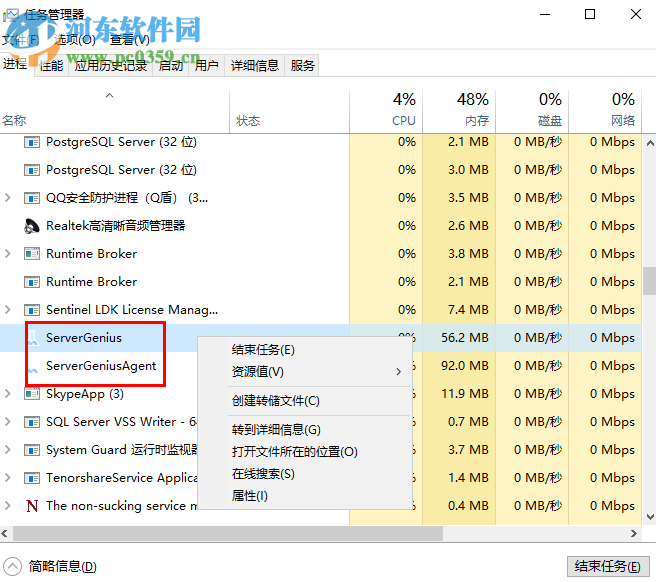This screenshot has height=582, width=656.
Task: Click the horizontal scrollbar right arrow
Action: pyautogui.click(x=634, y=533)
